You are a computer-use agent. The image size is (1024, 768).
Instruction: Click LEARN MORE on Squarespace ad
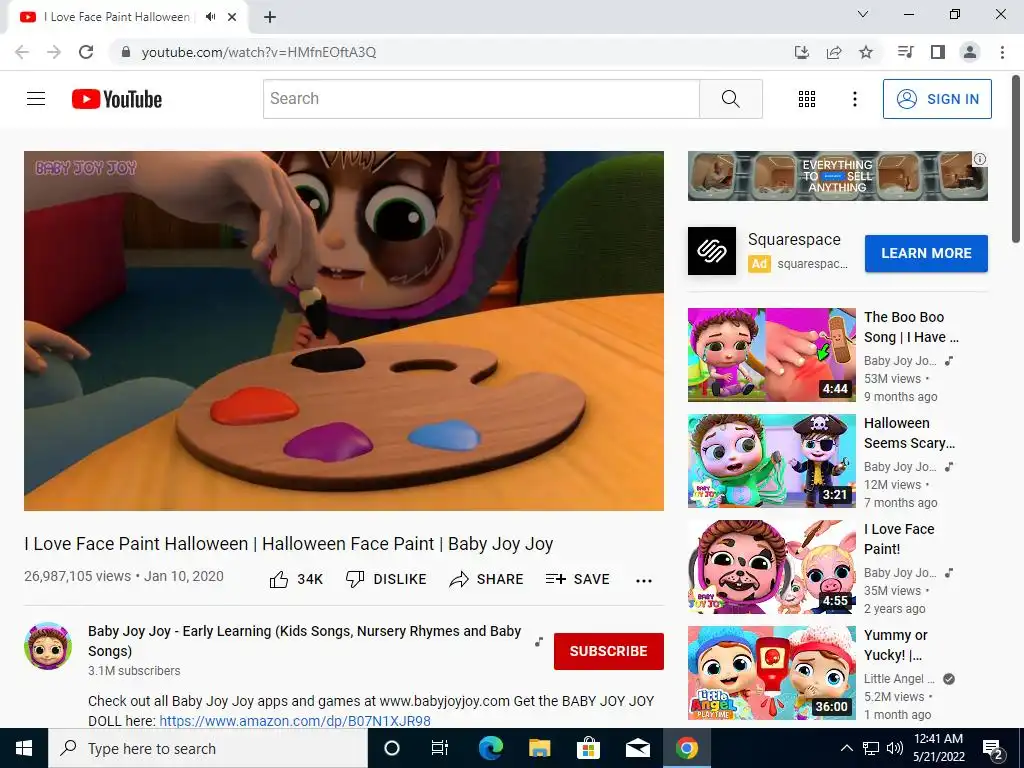tap(926, 253)
